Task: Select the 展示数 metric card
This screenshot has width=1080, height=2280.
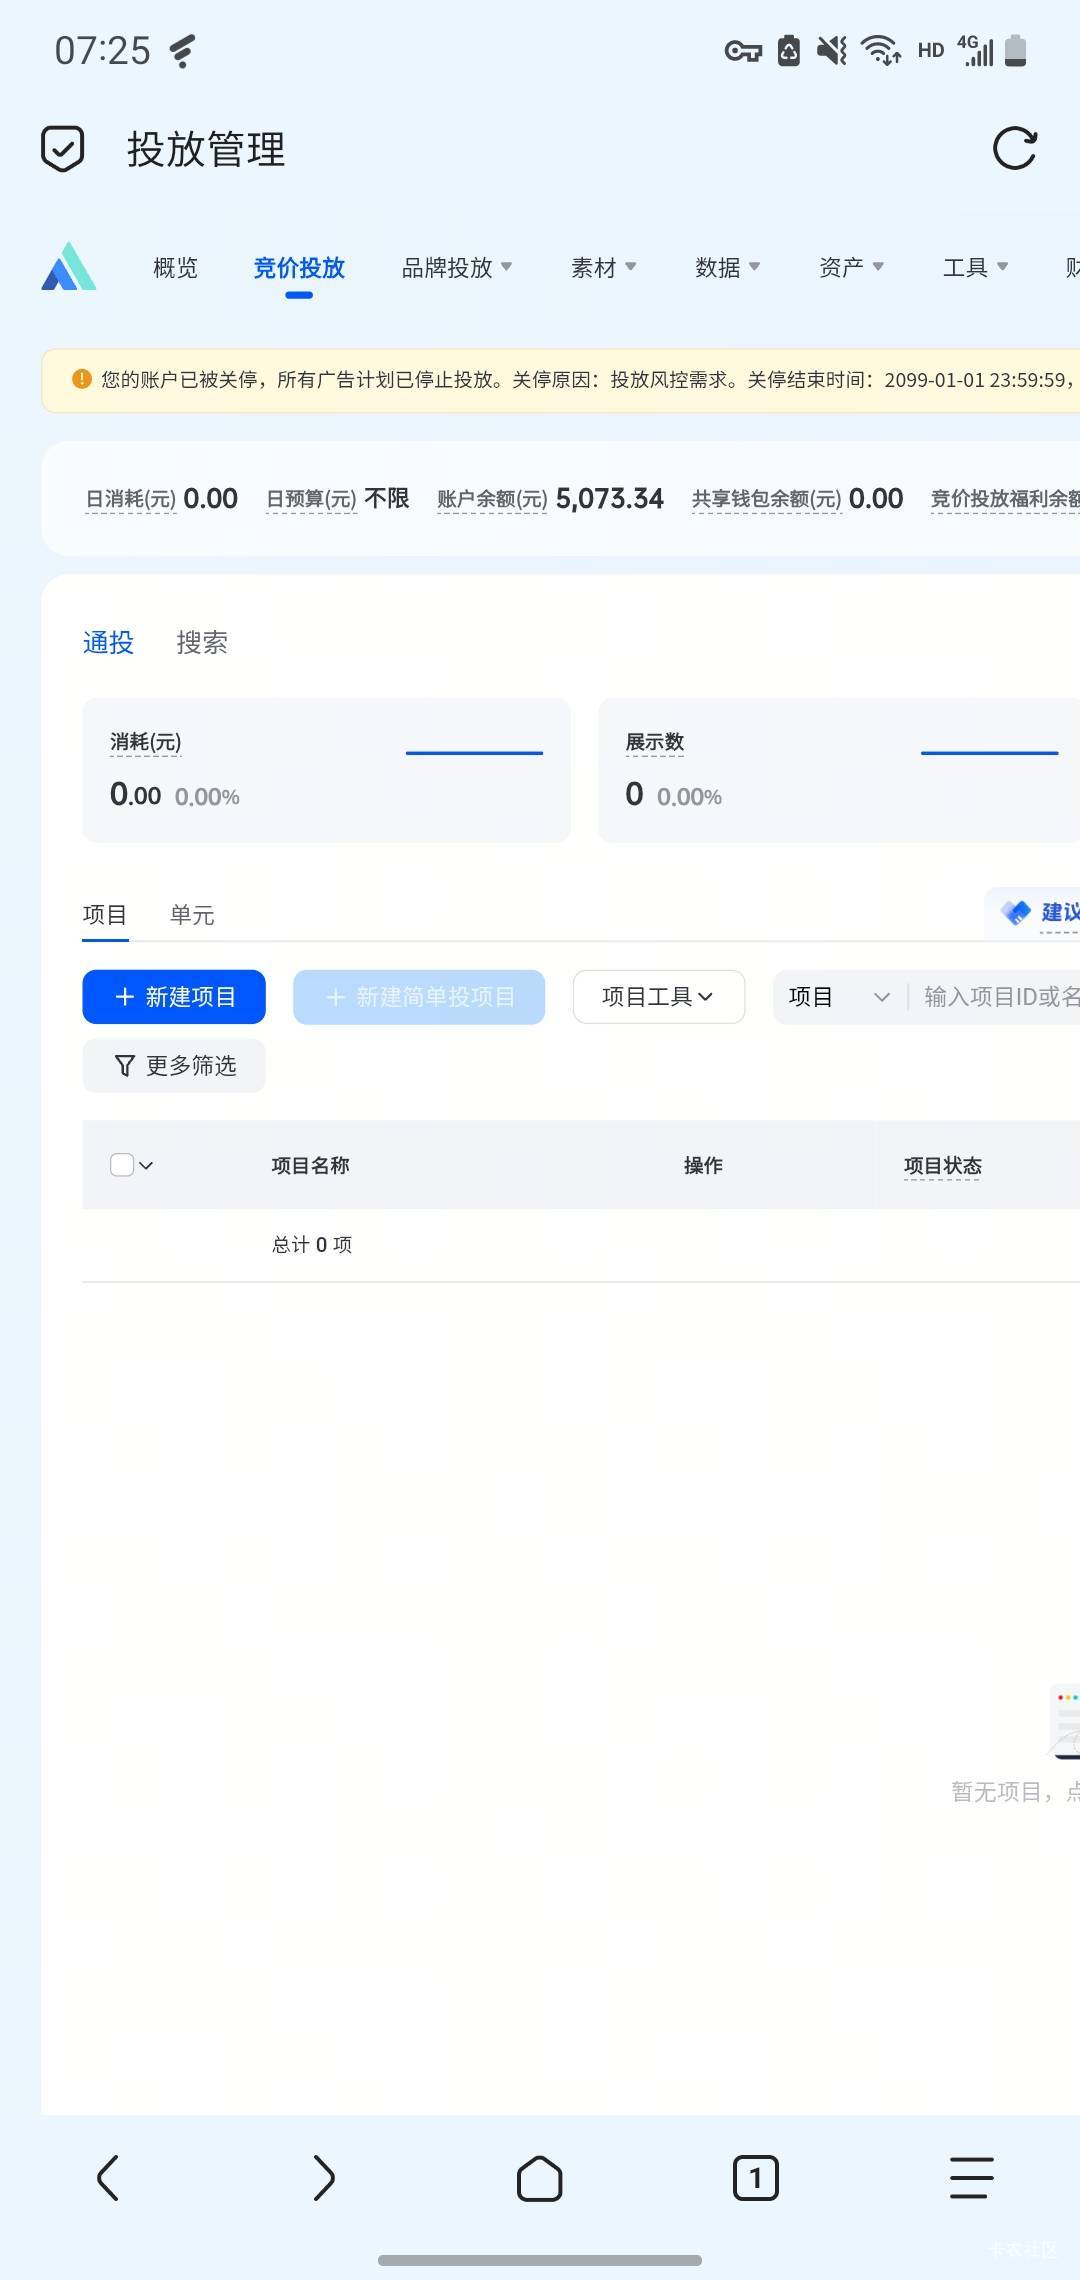Action: [839, 770]
